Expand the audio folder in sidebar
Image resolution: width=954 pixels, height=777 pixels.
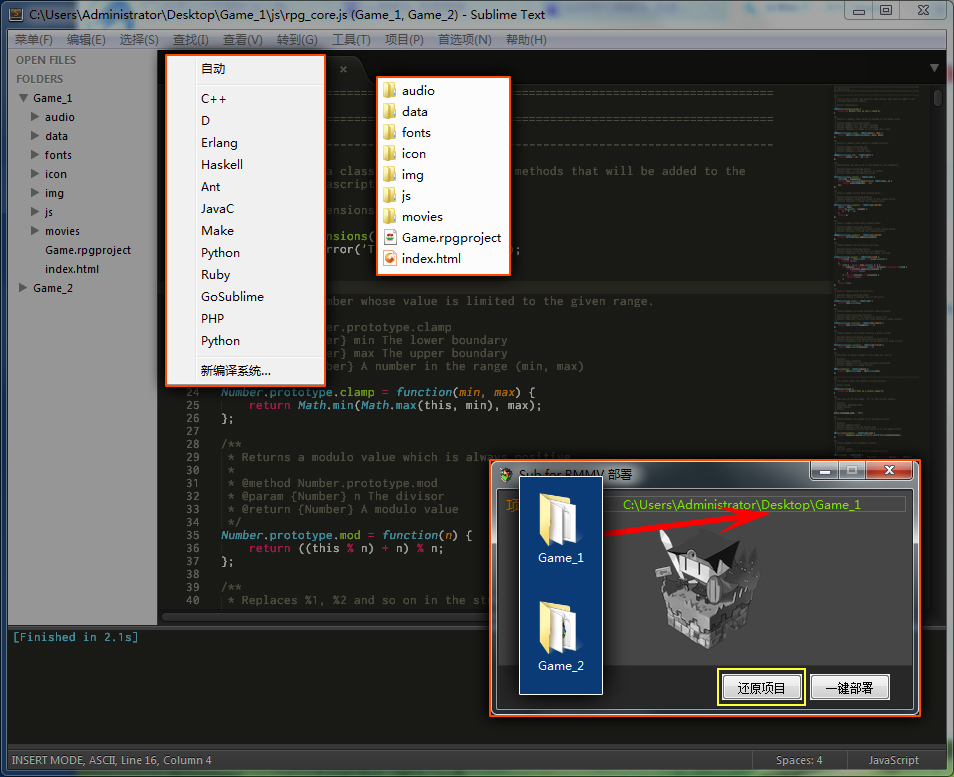click(35, 117)
